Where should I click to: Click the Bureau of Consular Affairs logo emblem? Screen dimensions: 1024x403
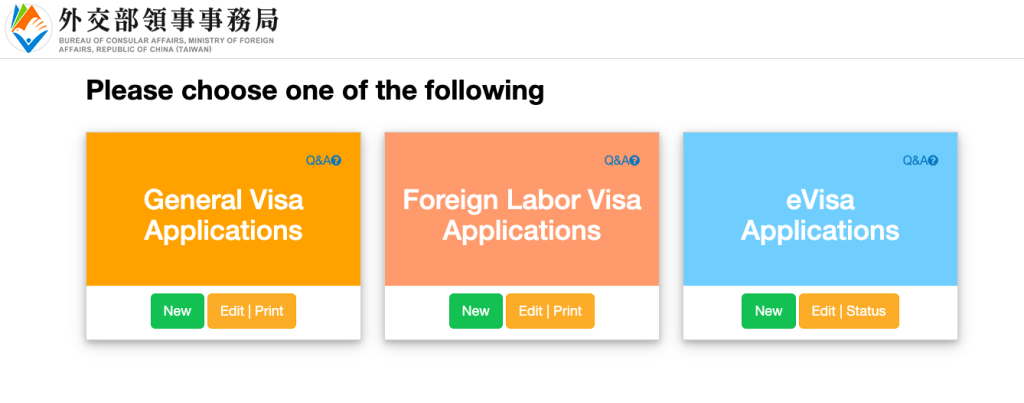coord(28,28)
